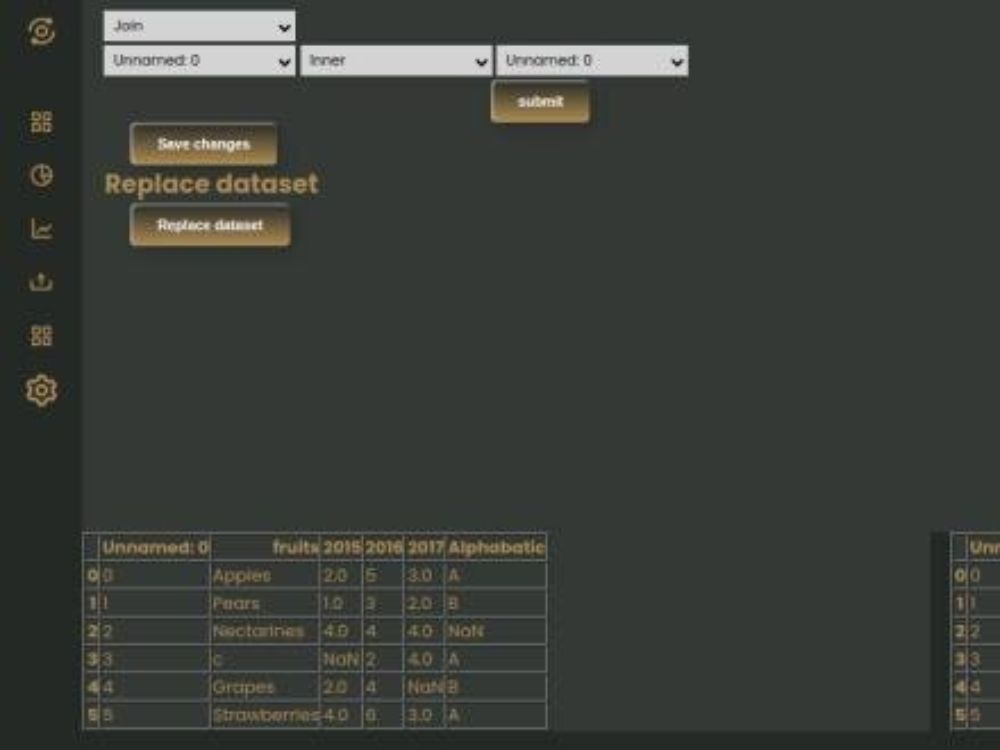Click the fruits column header
This screenshot has width=1000, height=750.
(265, 547)
